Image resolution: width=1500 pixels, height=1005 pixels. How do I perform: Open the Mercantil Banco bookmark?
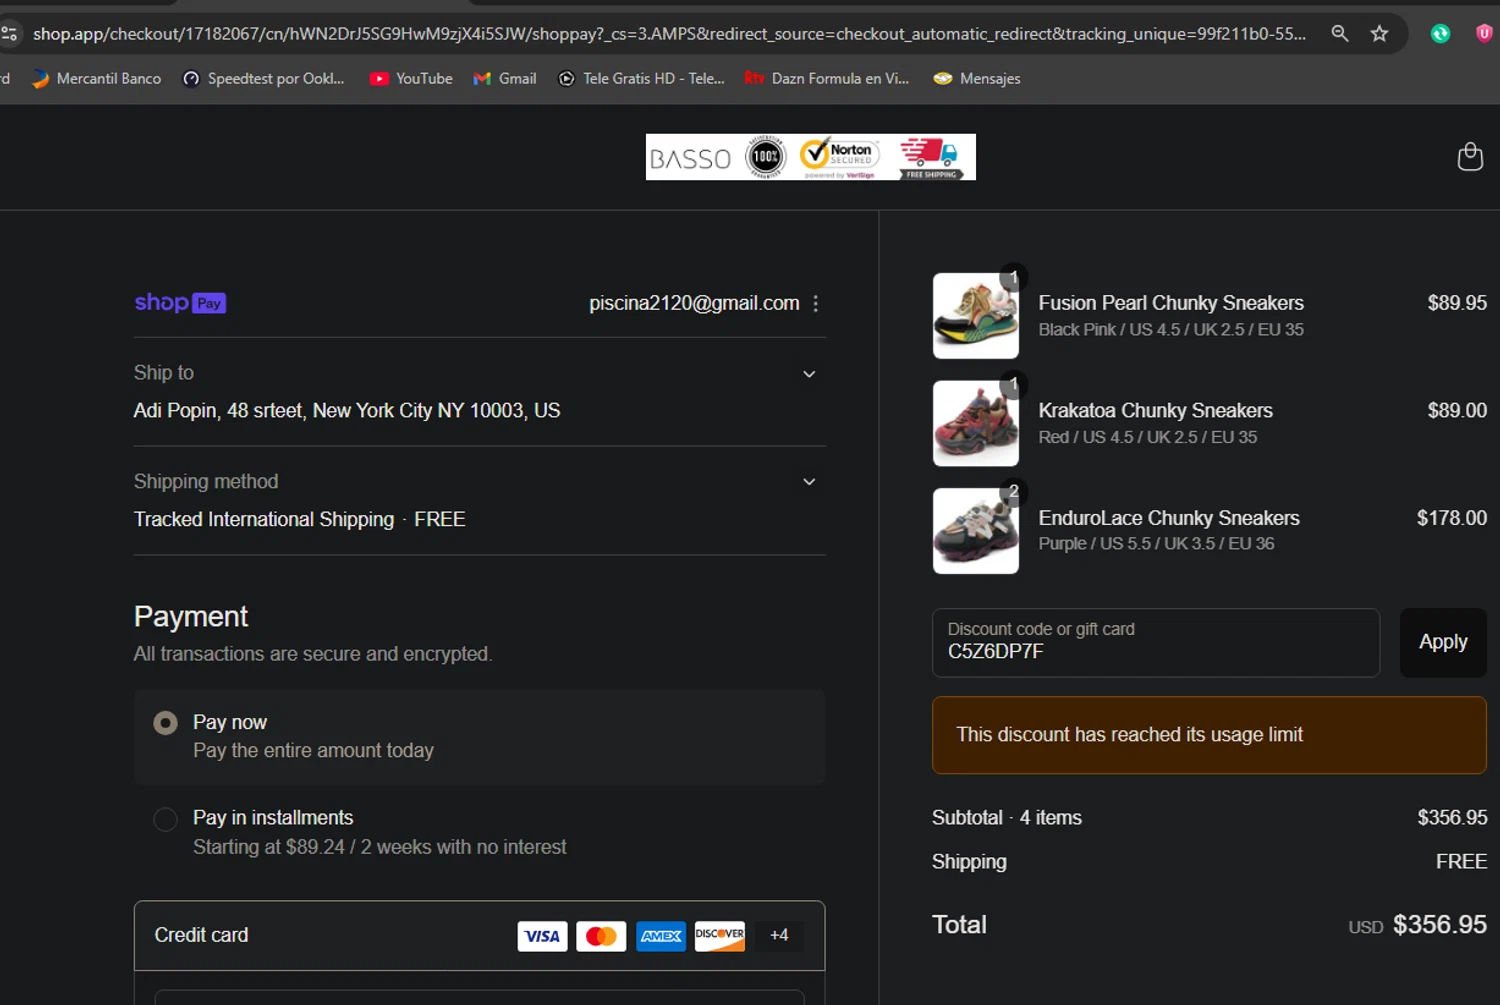click(x=96, y=78)
